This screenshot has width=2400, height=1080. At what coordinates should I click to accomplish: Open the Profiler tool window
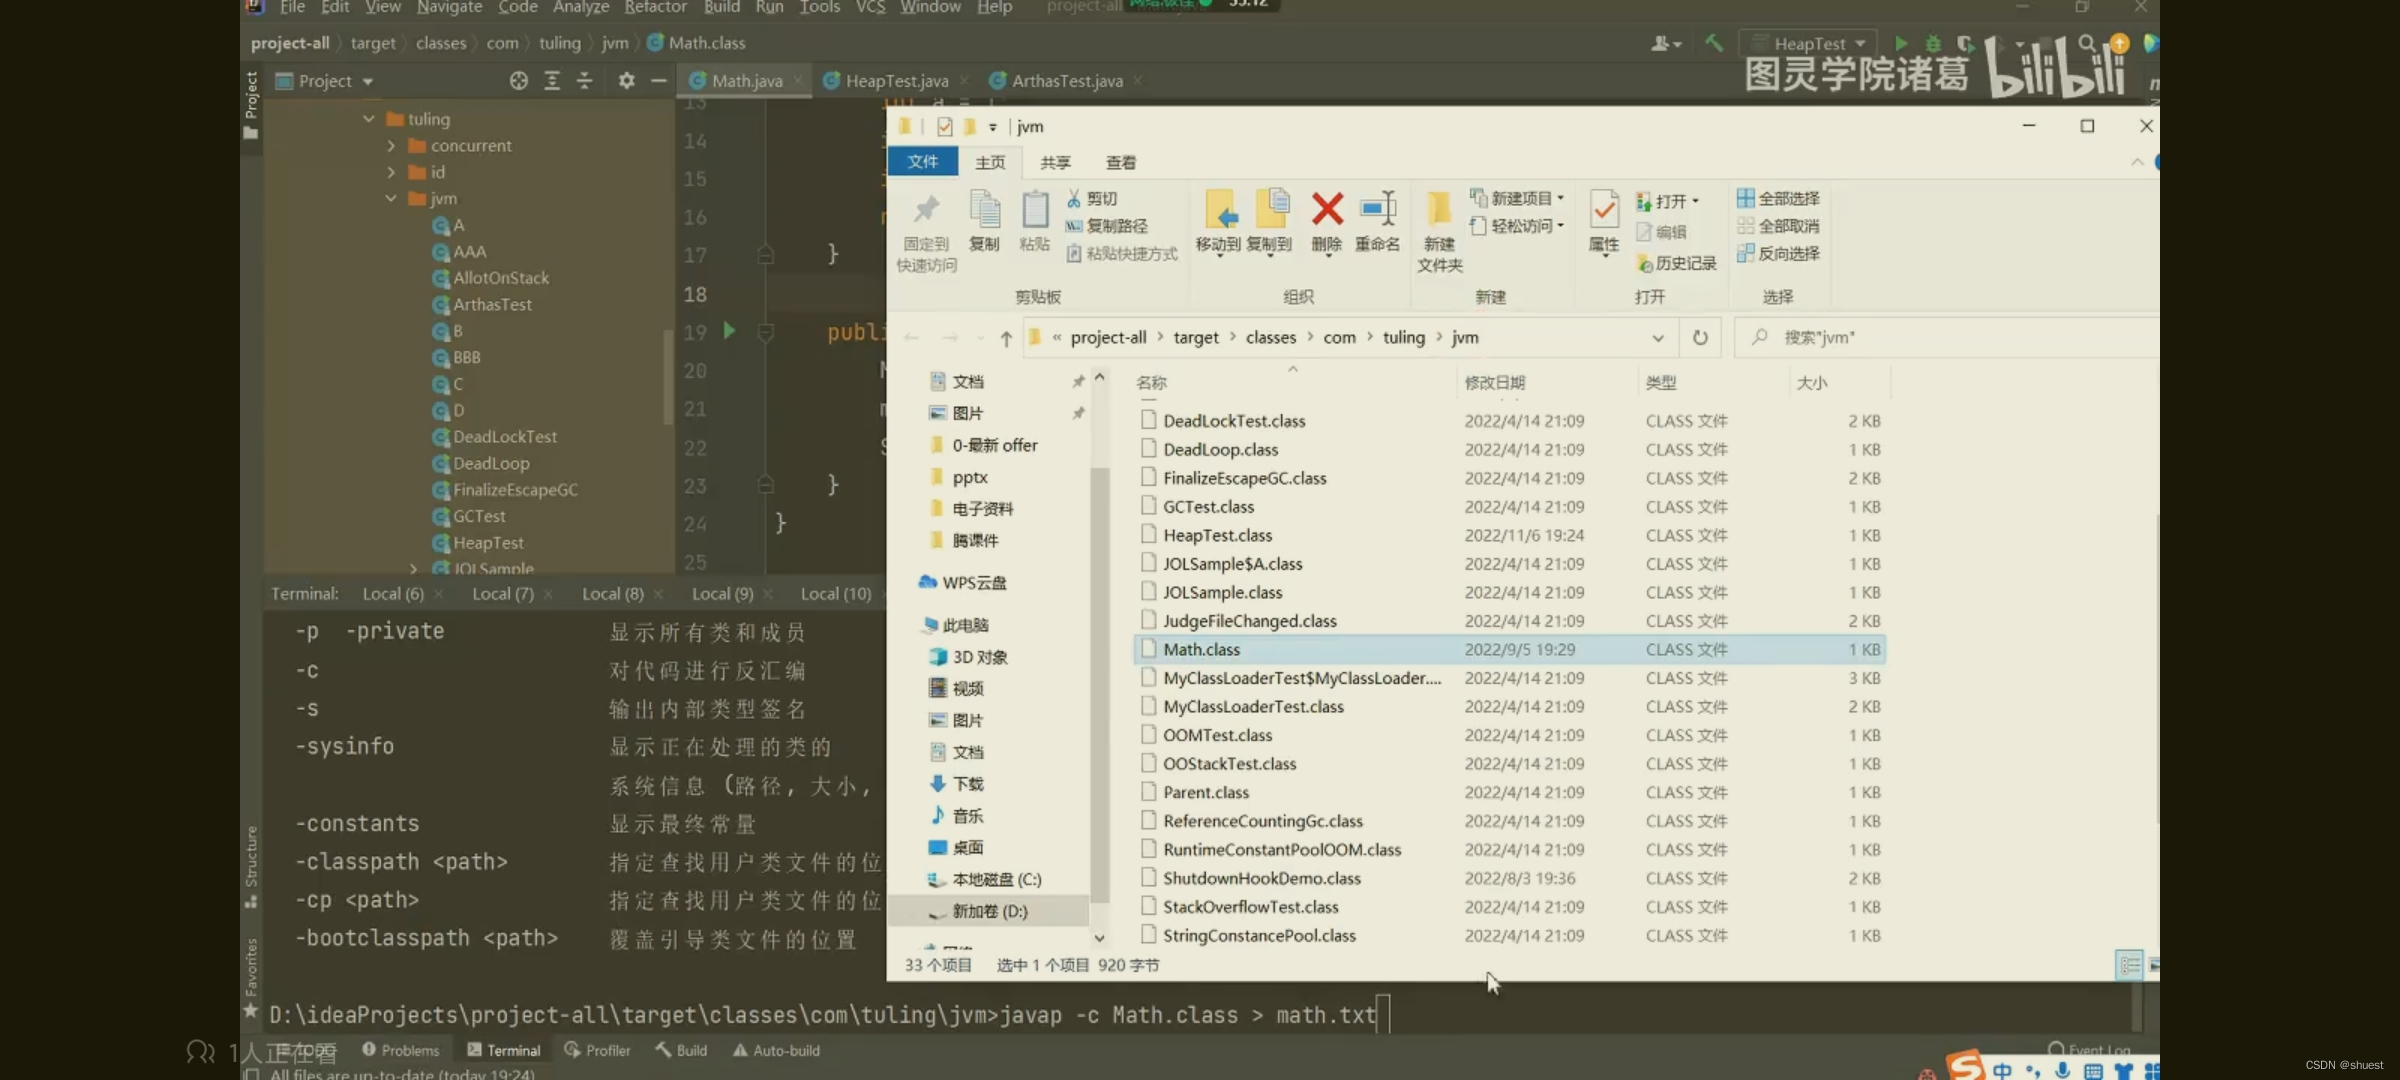(597, 1050)
